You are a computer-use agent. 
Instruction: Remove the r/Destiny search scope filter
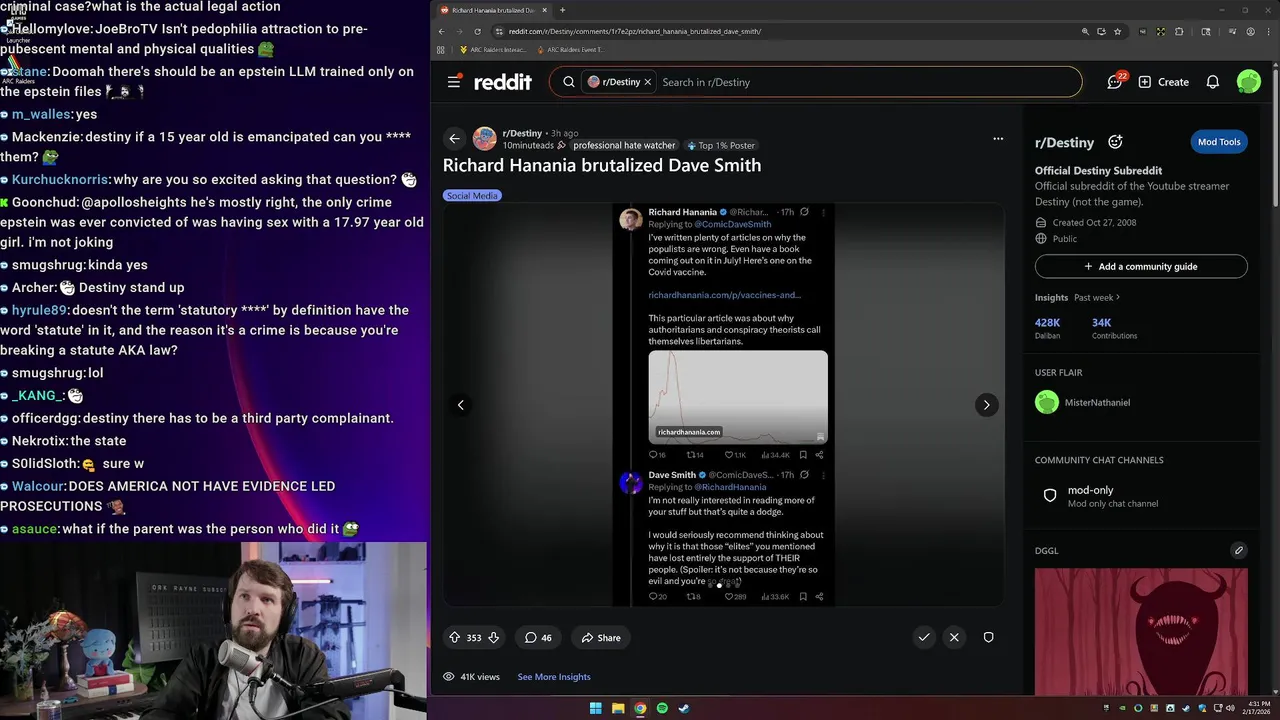648,82
